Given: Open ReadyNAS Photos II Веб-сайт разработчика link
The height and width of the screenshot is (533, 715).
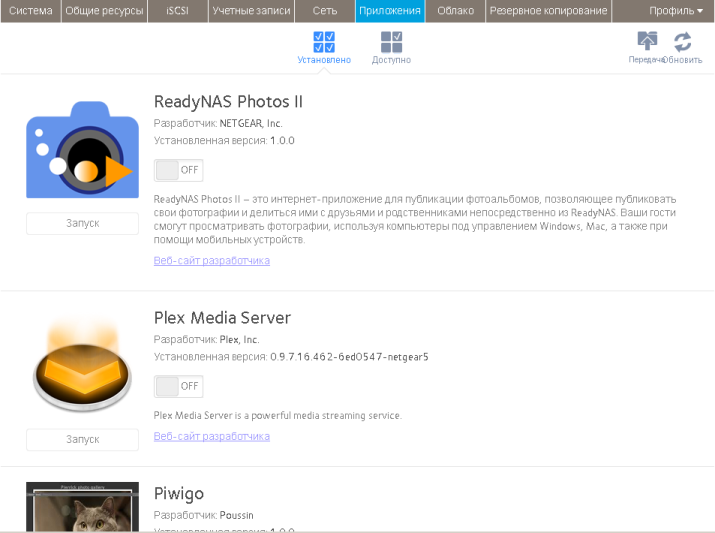Looking at the screenshot, I should (212, 260).
